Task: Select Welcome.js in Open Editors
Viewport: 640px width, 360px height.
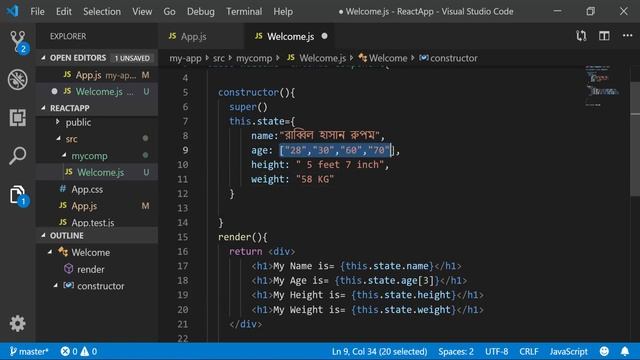Action: pos(97,91)
